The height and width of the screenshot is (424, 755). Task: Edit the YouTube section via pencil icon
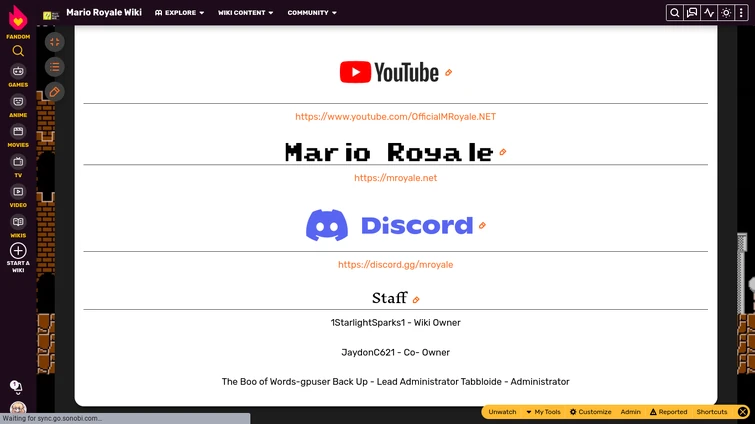[448, 73]
